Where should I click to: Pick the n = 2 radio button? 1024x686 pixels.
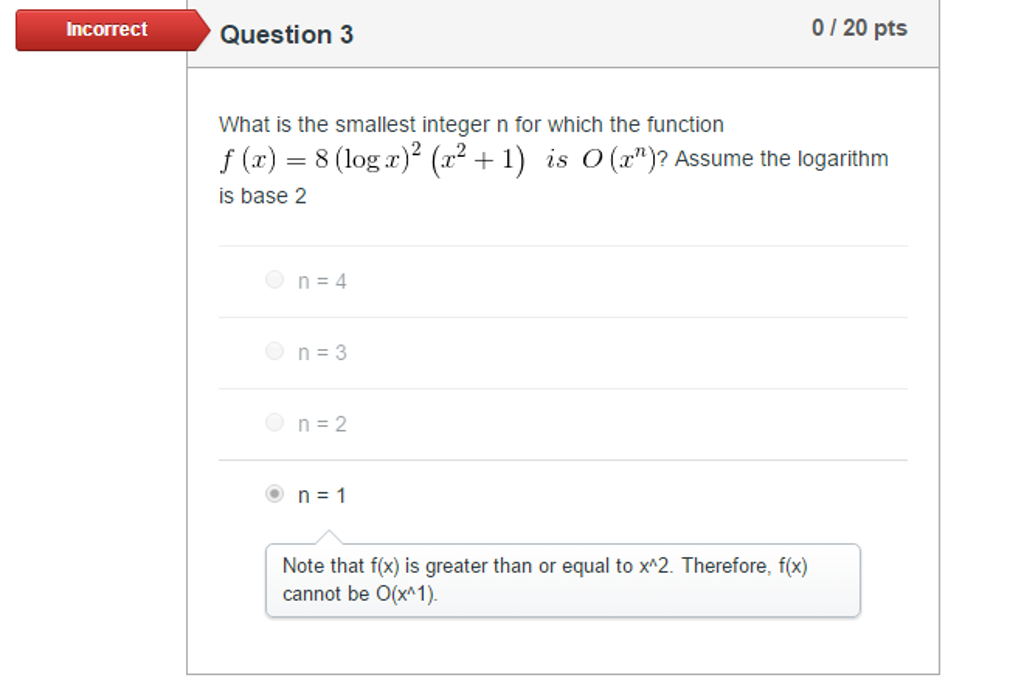tap(275, 423)
